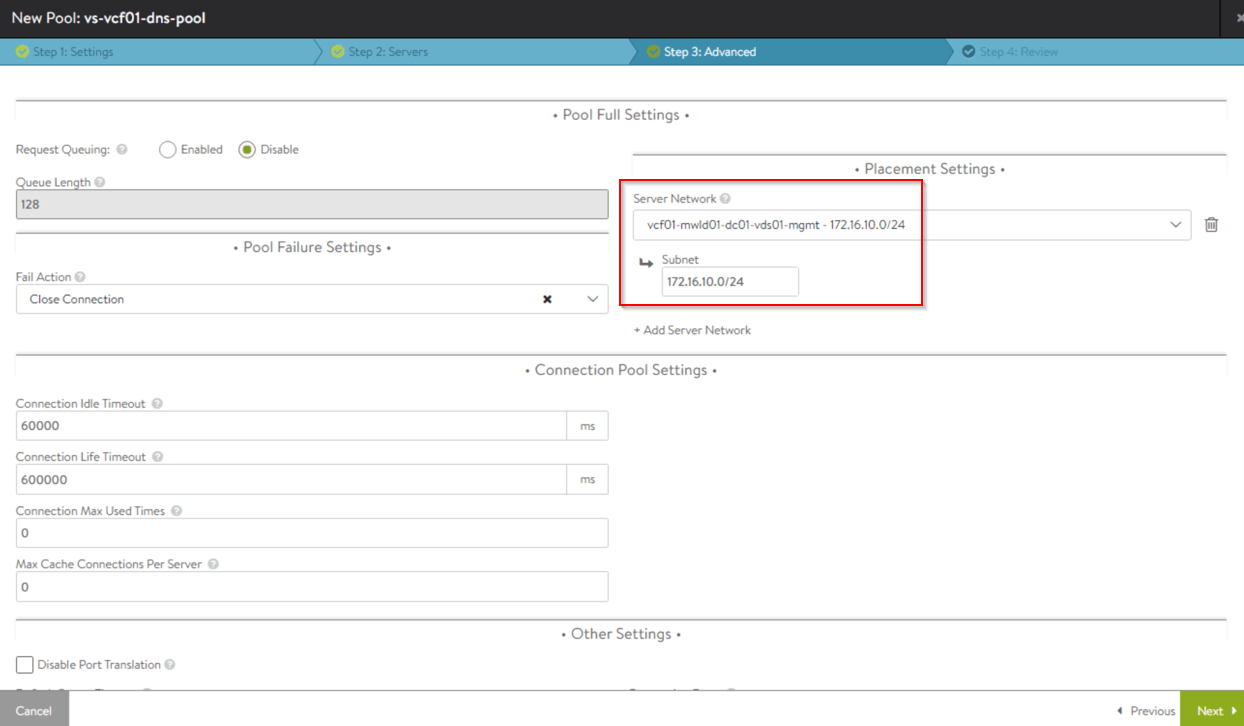Open help for Request Queuing
This screenshot has width=1244, height=726.
coord(122,149)
